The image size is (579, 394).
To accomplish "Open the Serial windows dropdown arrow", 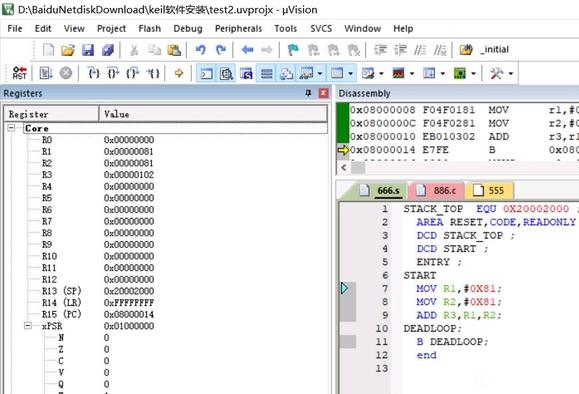I will [x=381, y=73].
